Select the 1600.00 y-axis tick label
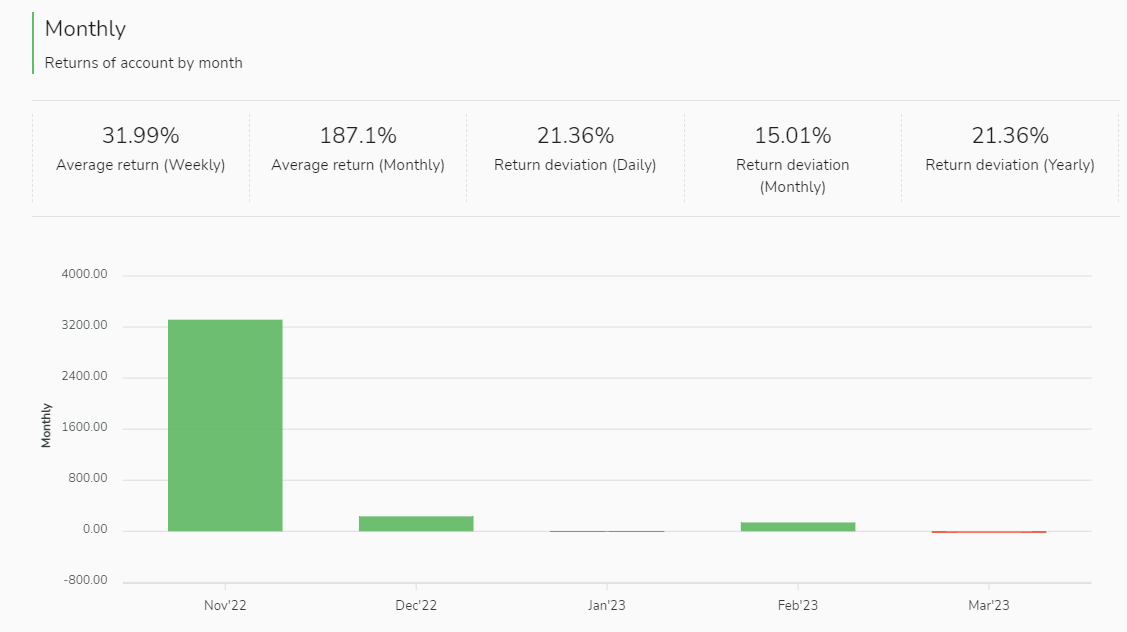The image size is (1127, 632). [x=85, y=428]
